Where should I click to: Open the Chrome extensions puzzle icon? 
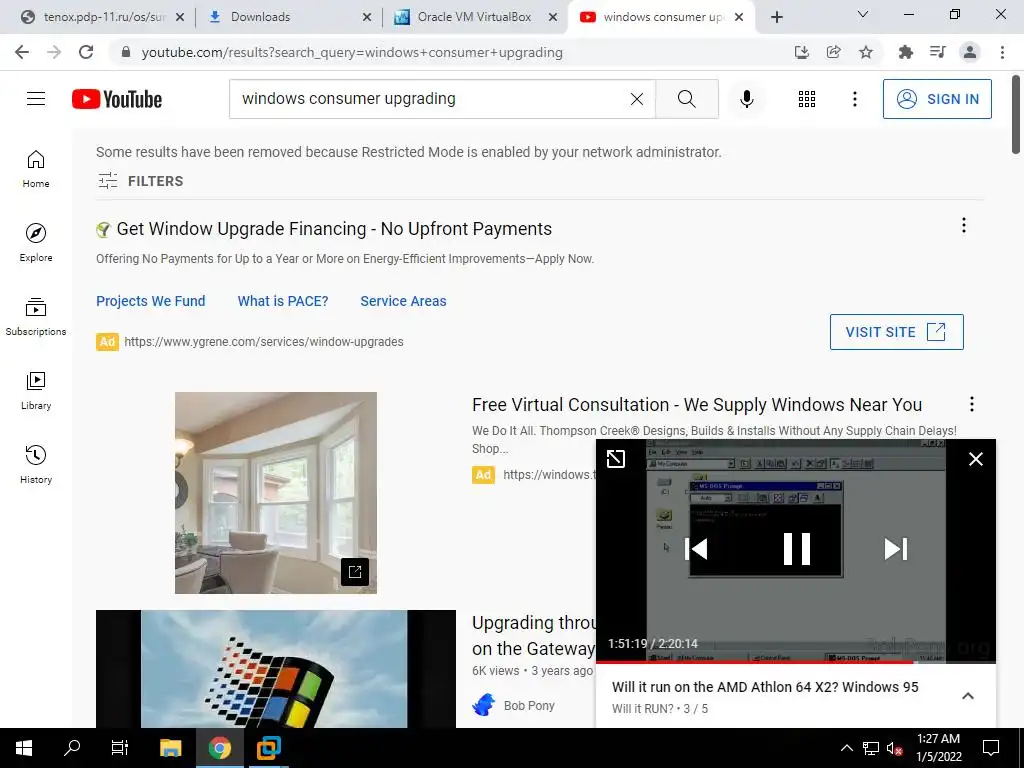click(x=905, y=52)
